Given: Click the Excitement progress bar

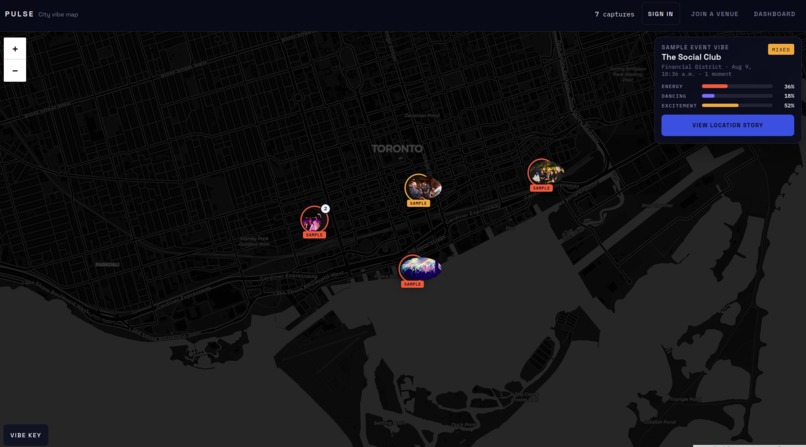Looking at the screenshot, I should [x=737, y=105].
